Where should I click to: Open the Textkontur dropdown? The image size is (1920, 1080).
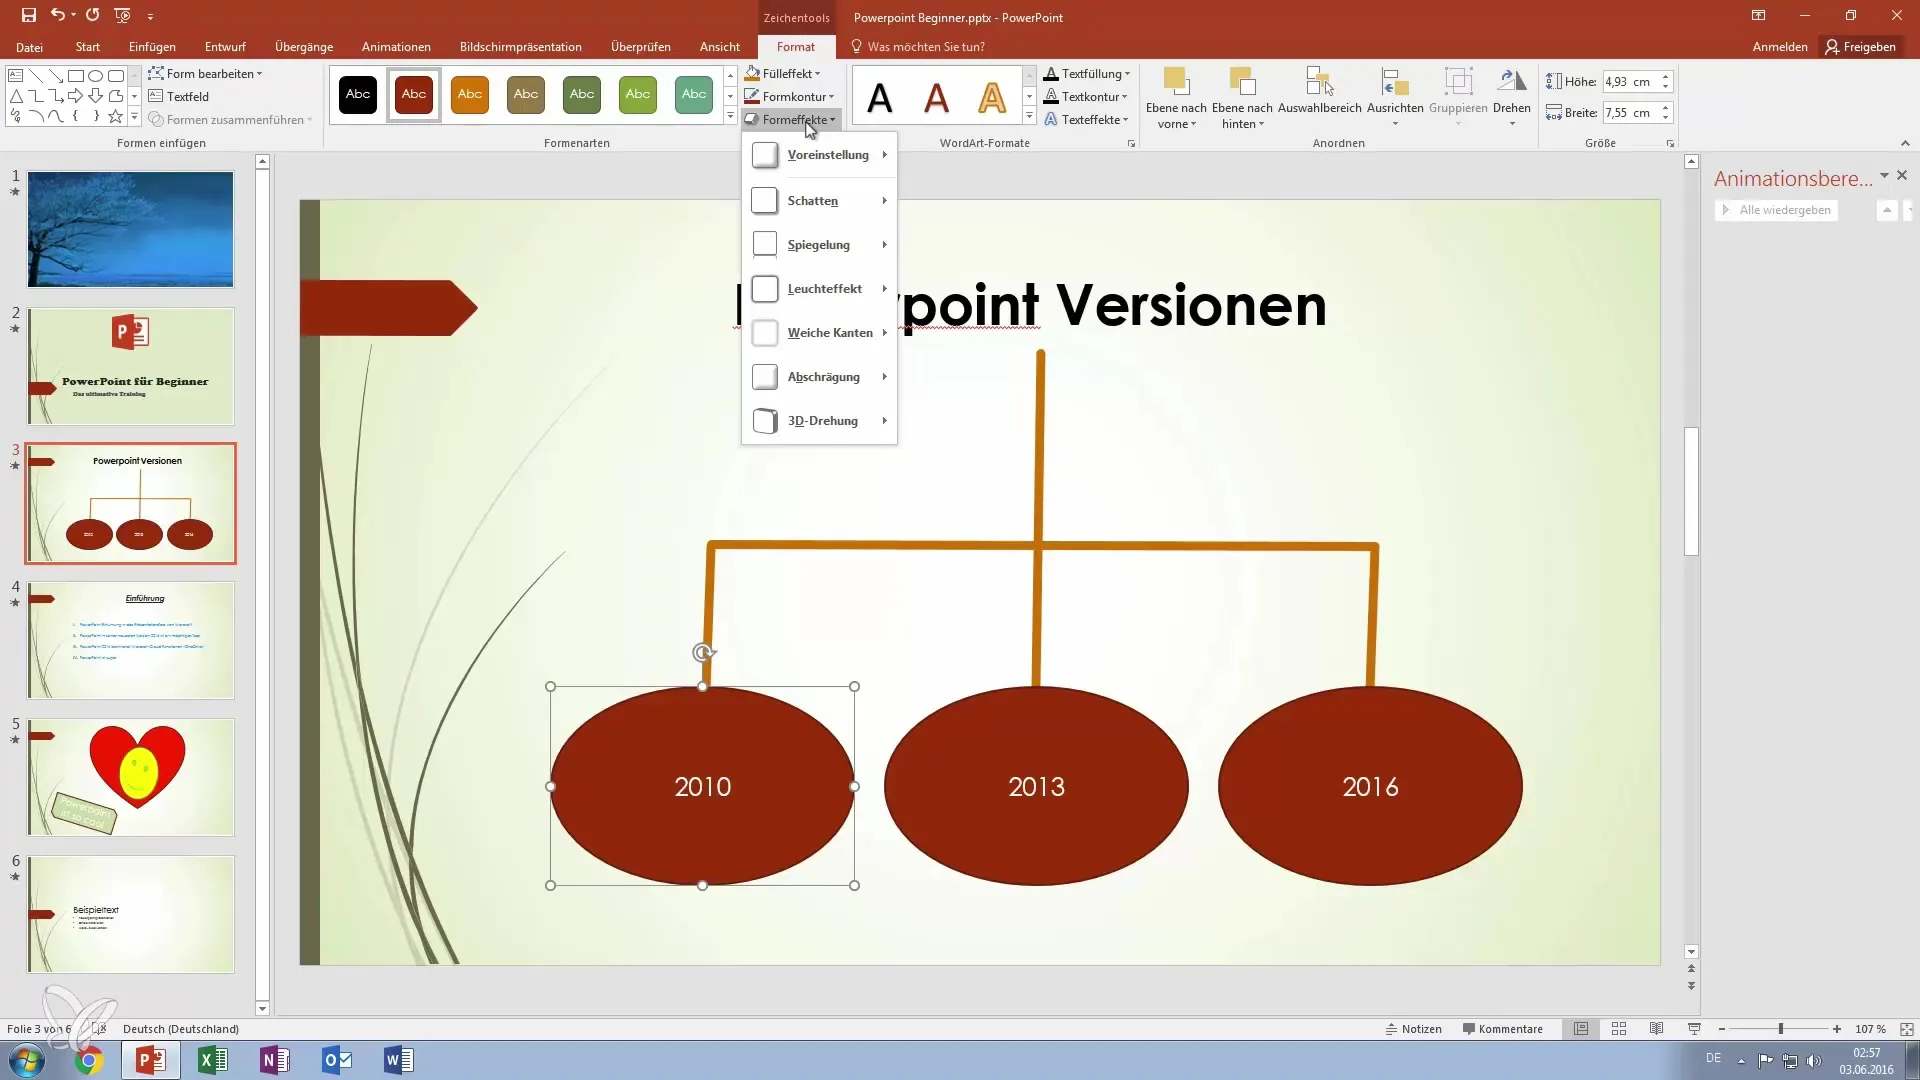click(1086, 97)
